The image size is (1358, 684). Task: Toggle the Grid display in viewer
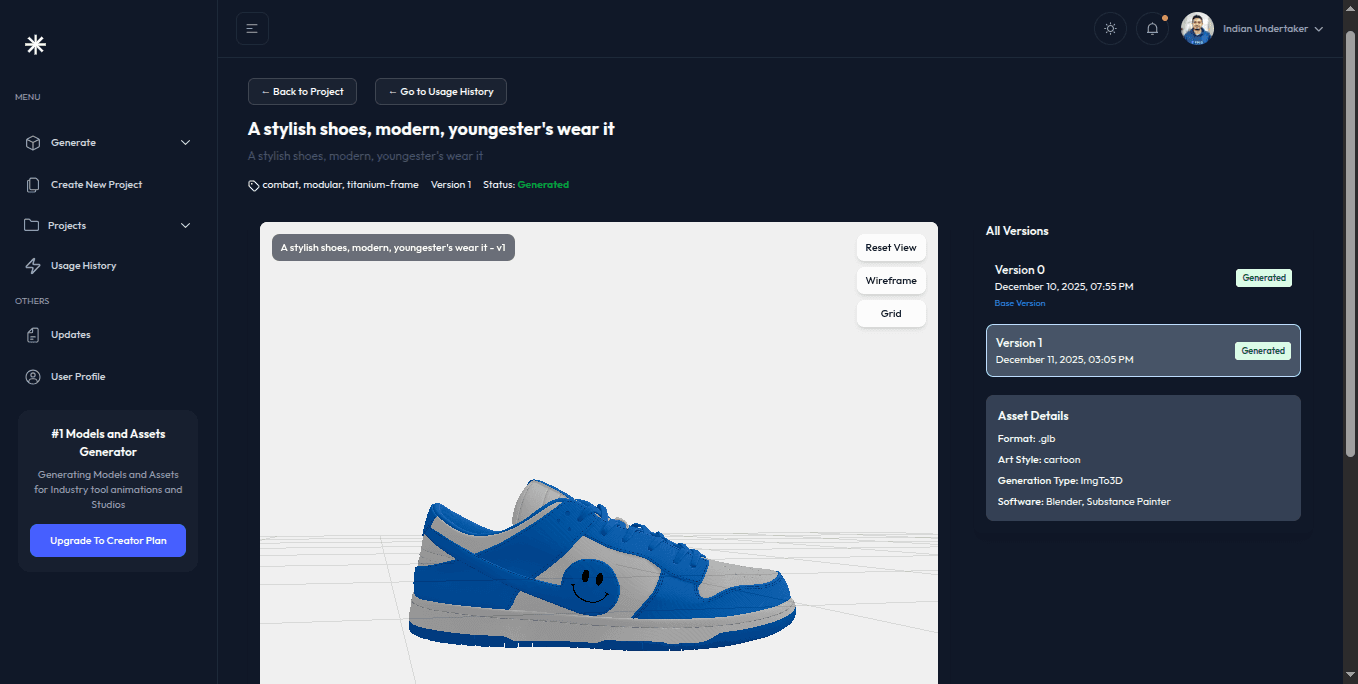pos(891,314)
